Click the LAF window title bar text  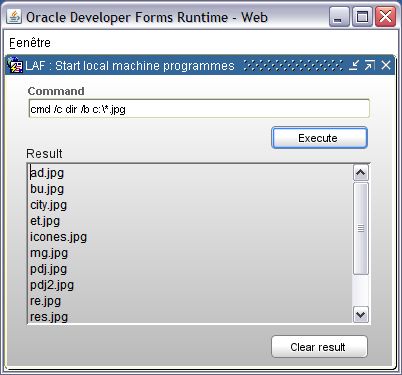(130, 65)
